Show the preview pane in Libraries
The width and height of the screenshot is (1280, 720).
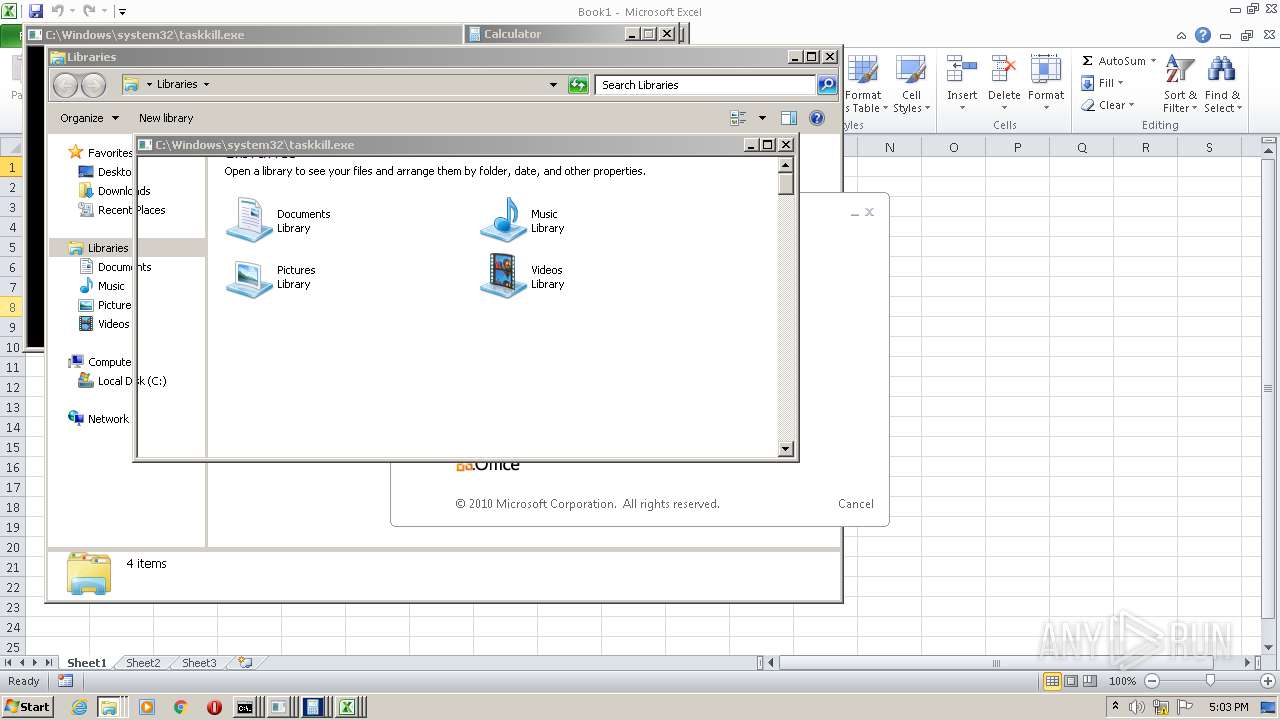pos(788,118)
